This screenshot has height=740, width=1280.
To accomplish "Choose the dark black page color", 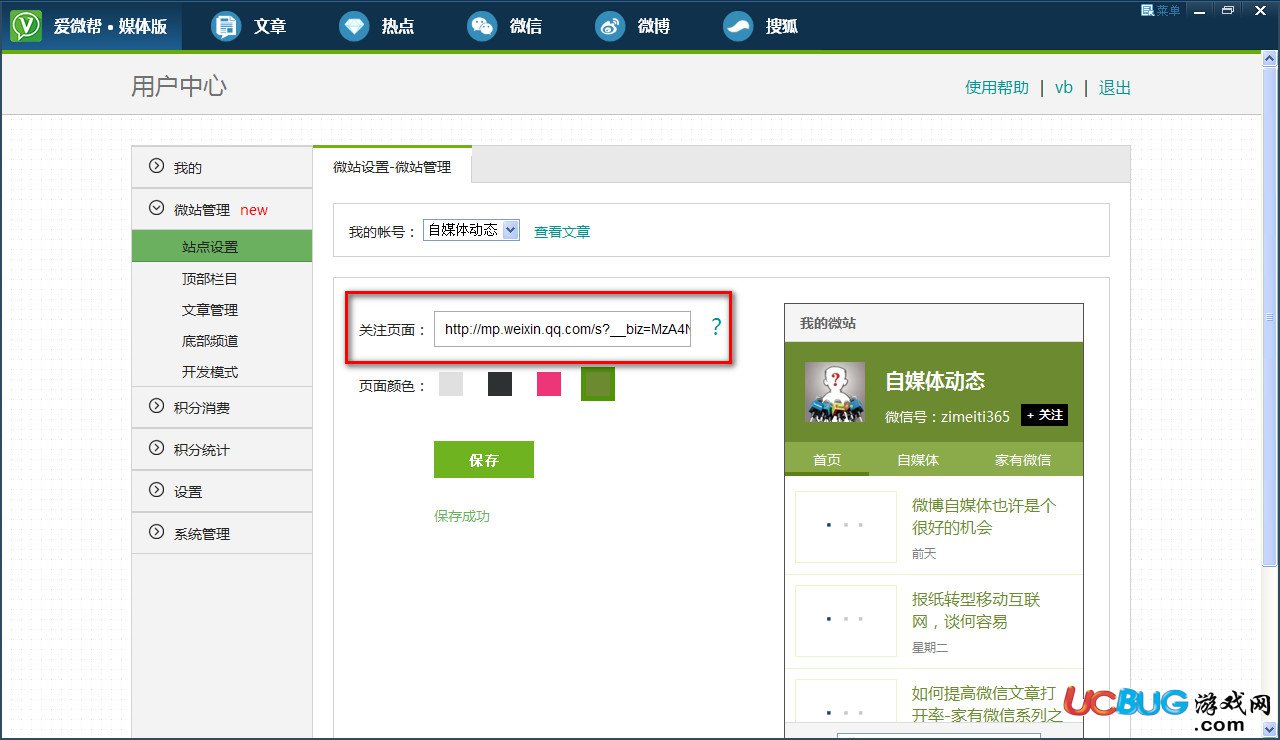I will 500,383.
